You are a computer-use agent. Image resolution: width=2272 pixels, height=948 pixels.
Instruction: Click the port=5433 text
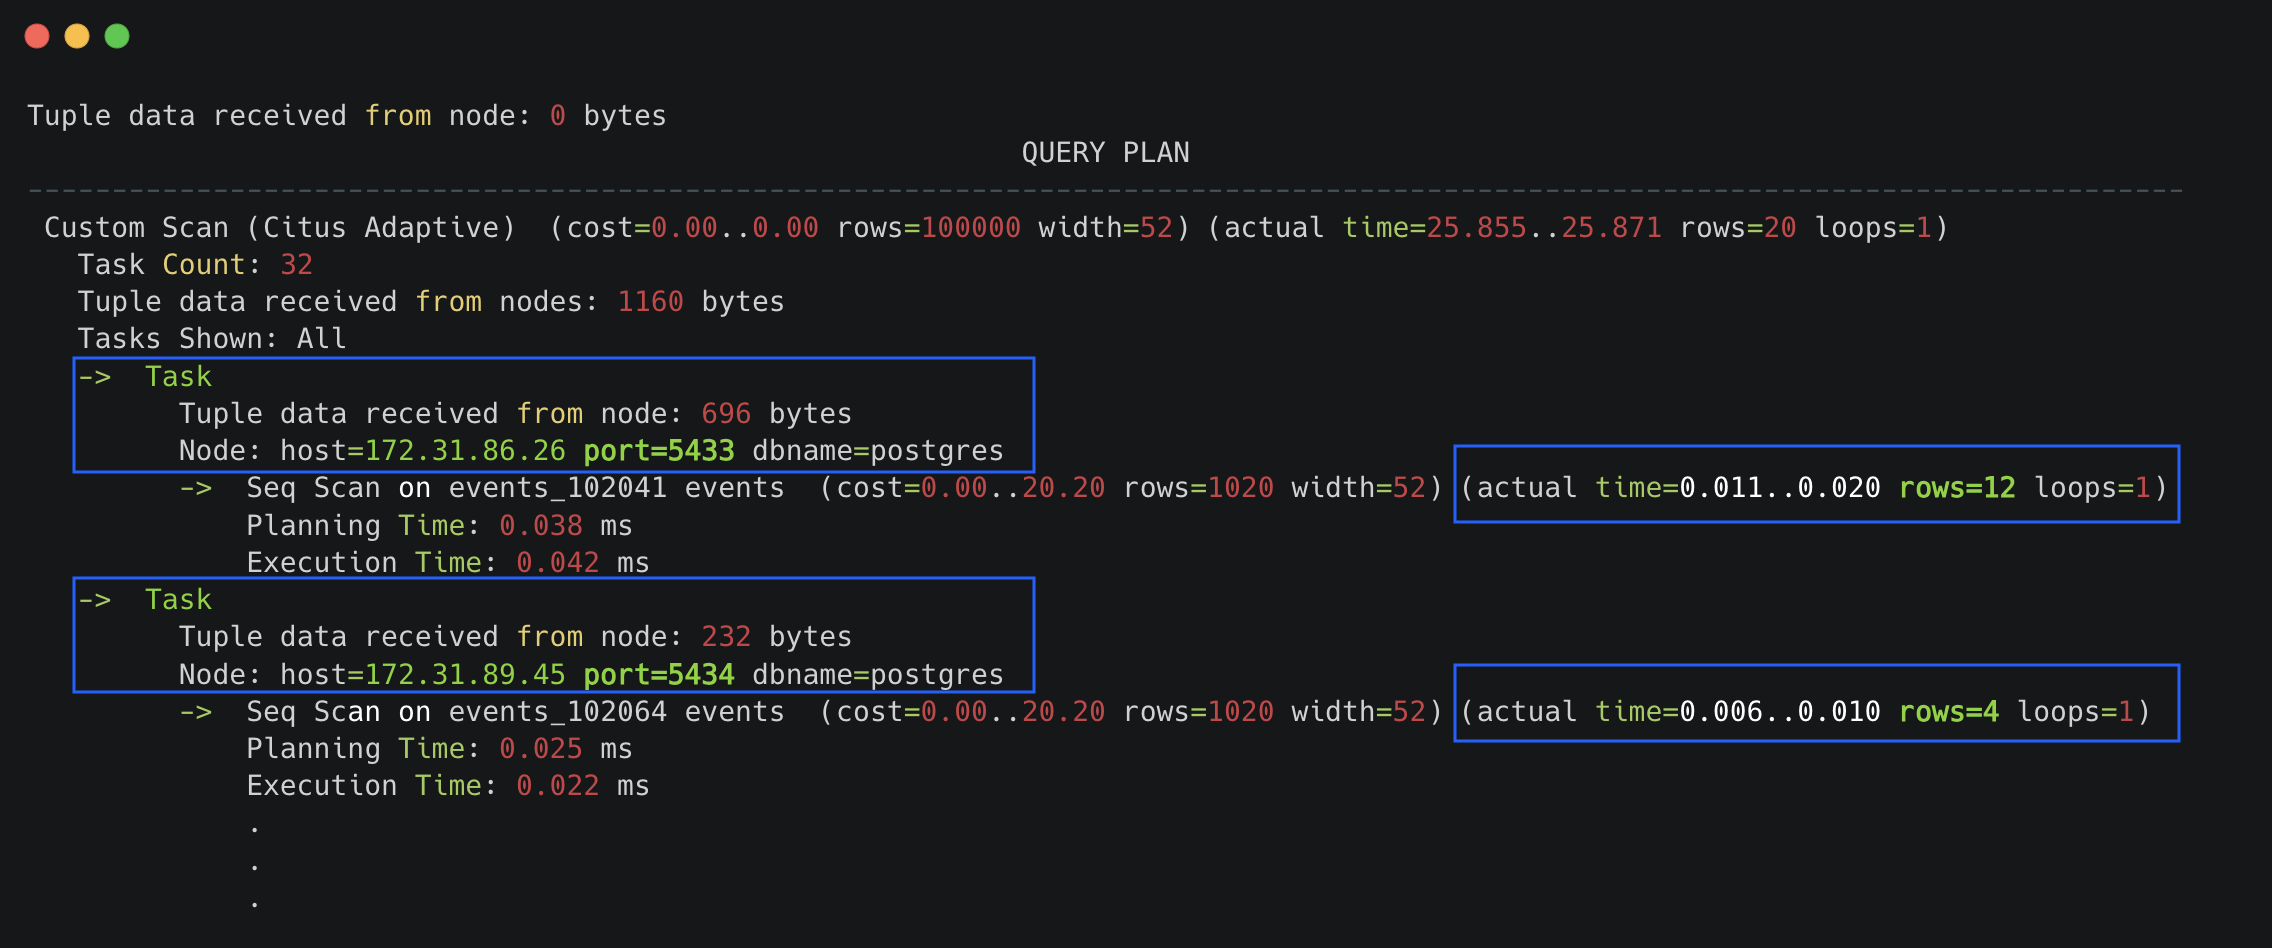click(x=659, y=451)
